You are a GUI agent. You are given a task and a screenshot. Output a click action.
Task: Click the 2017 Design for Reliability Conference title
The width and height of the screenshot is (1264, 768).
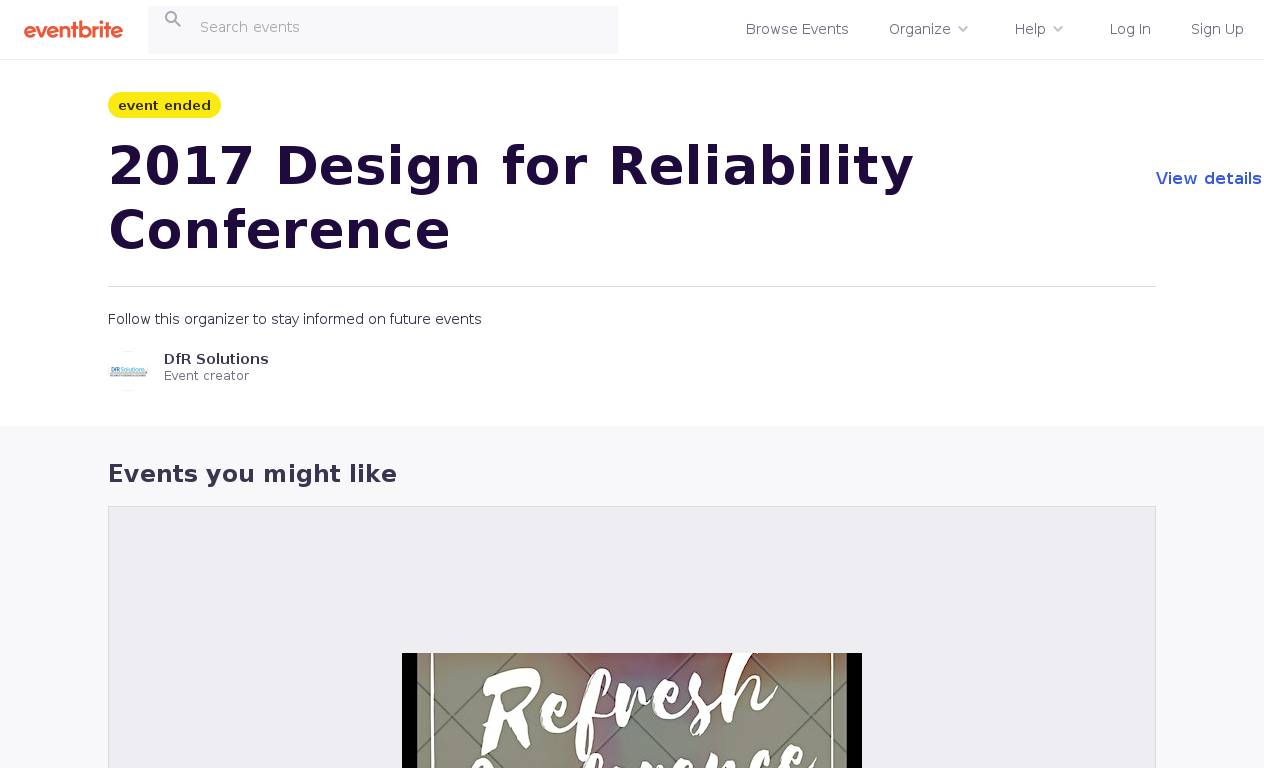tap(510, 198)
